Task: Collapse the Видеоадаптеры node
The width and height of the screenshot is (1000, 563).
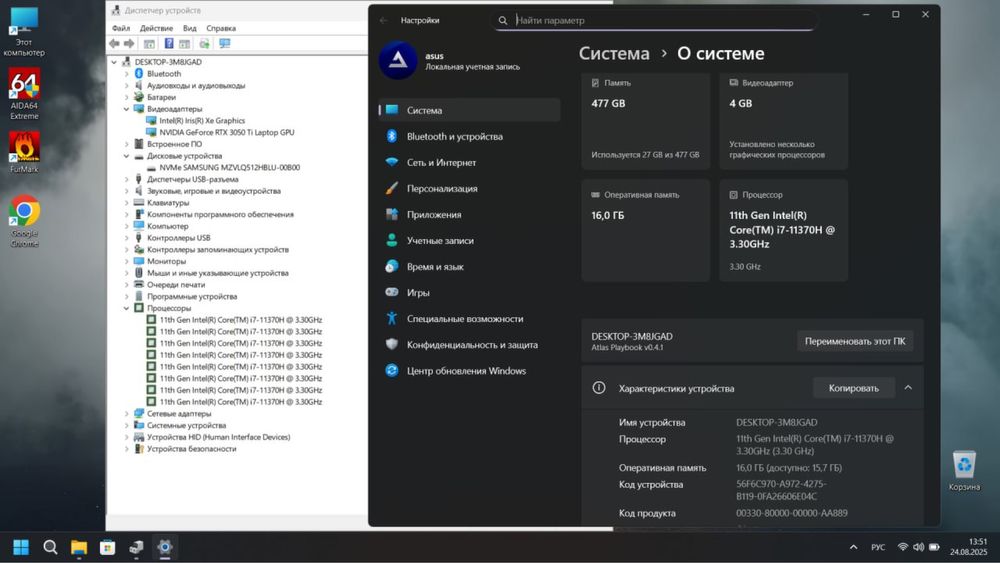Action: pyautogui.click(x=126, y=109)
